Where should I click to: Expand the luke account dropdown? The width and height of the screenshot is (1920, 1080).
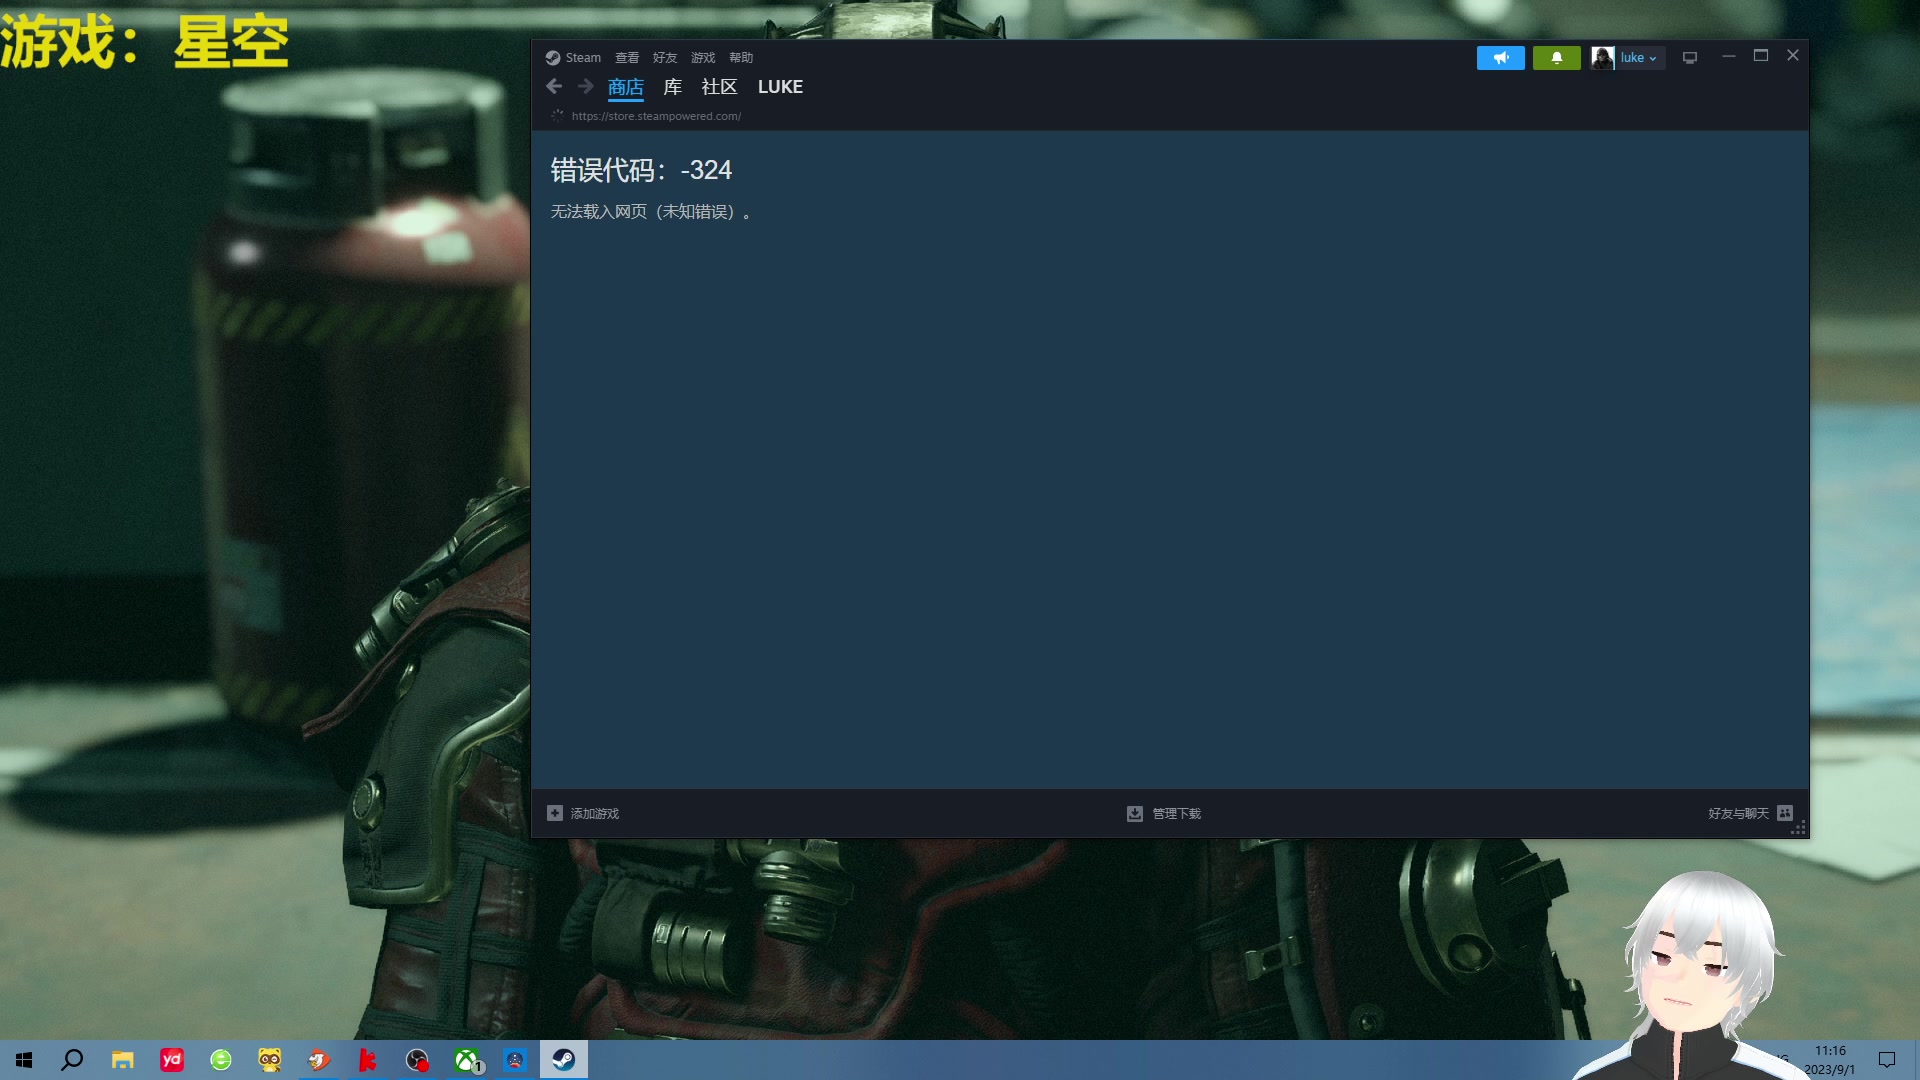1639,58
